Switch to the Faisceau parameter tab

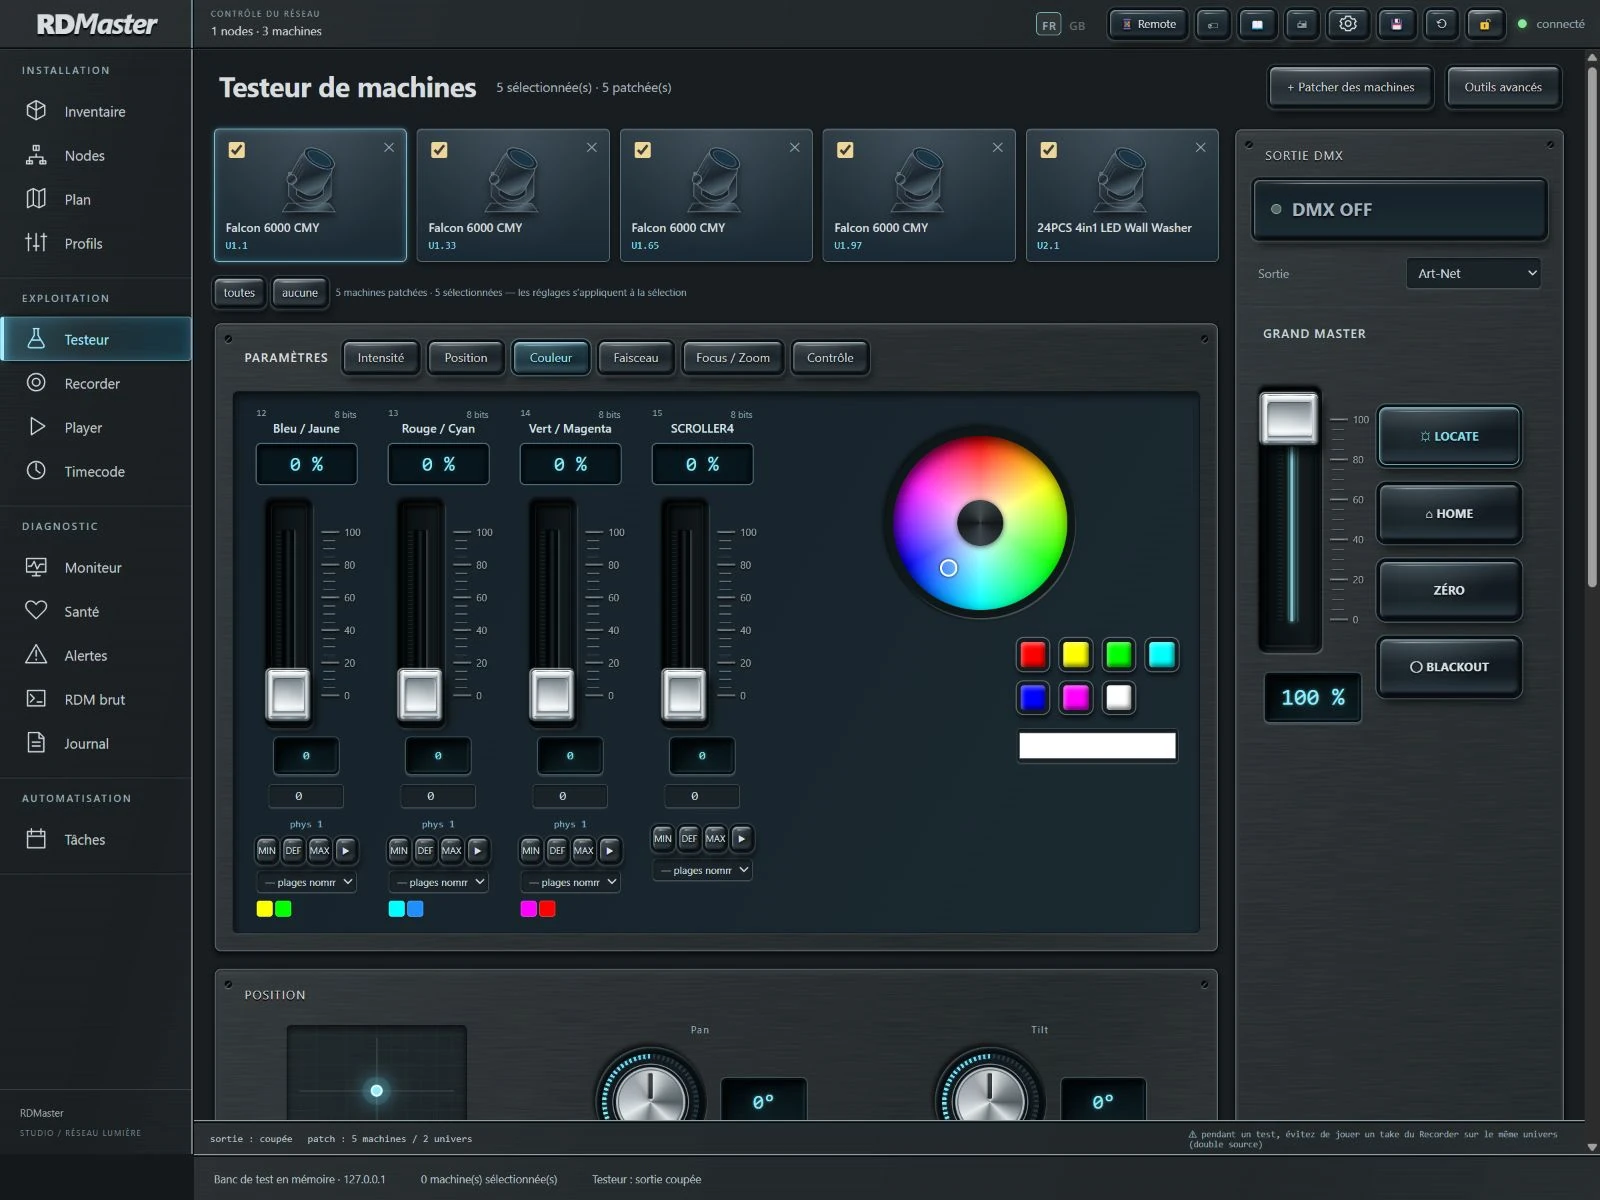tap(636, 358)
